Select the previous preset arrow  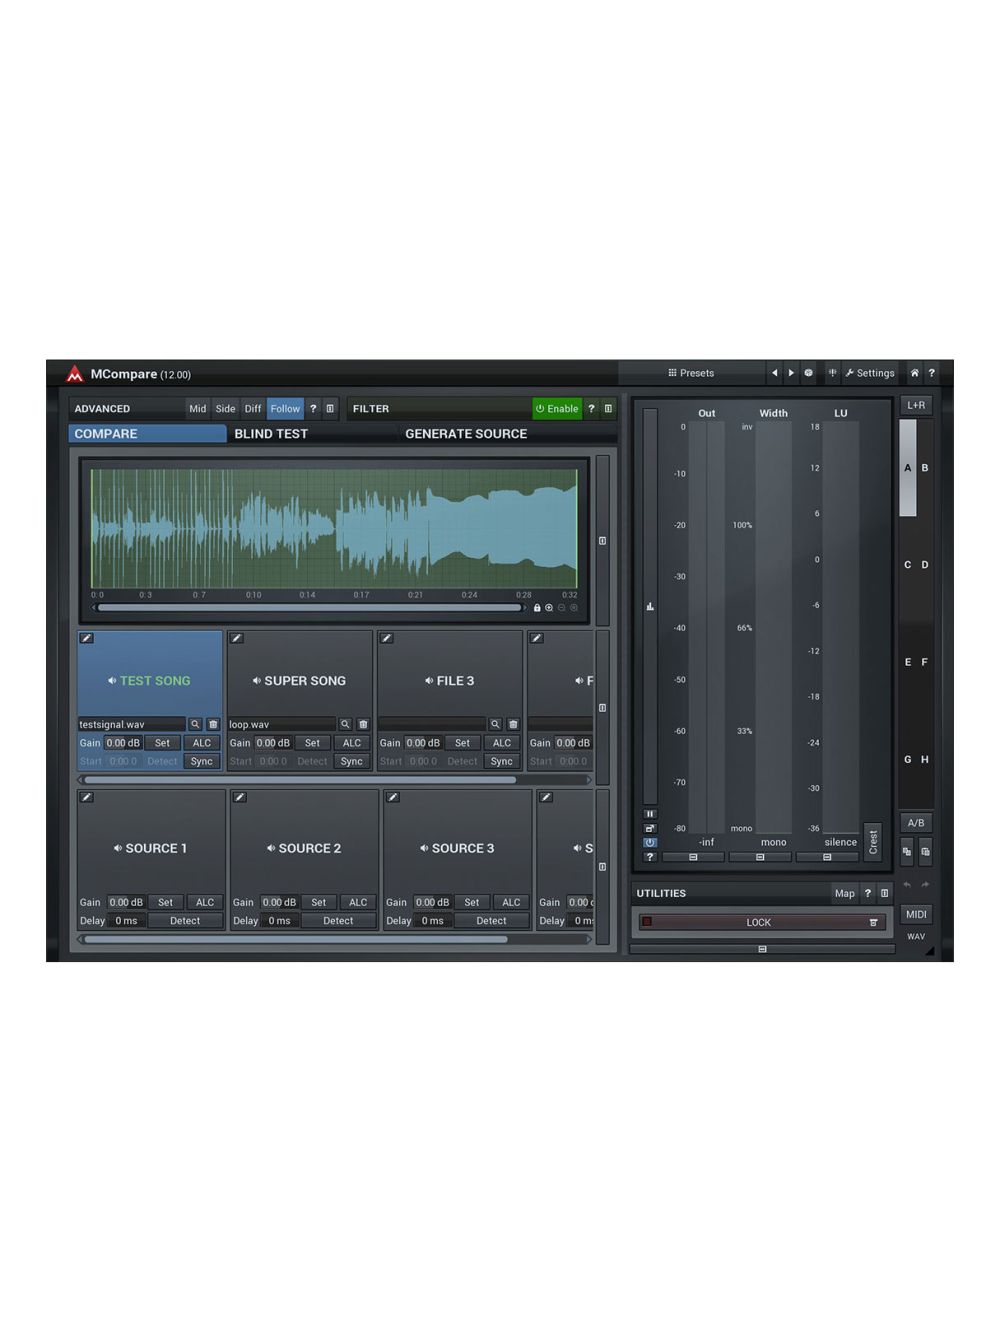[x=775, y=372]
